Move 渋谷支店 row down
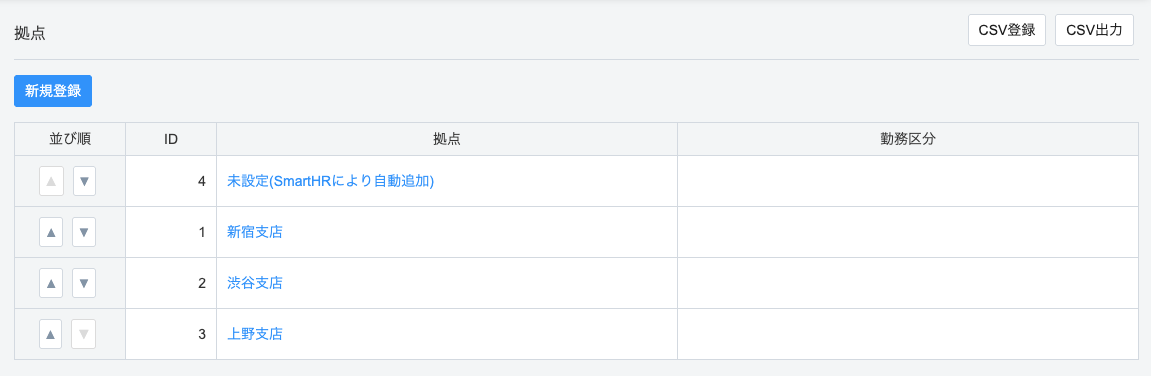The height and width of the screenshot is (376, 1151). pyautogui.click(x=84, y=283)
